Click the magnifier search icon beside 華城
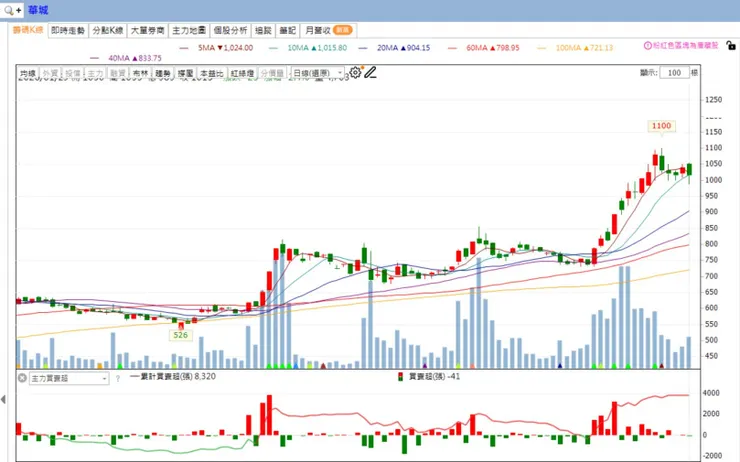 pyautogui.click(x=8, y=10)
